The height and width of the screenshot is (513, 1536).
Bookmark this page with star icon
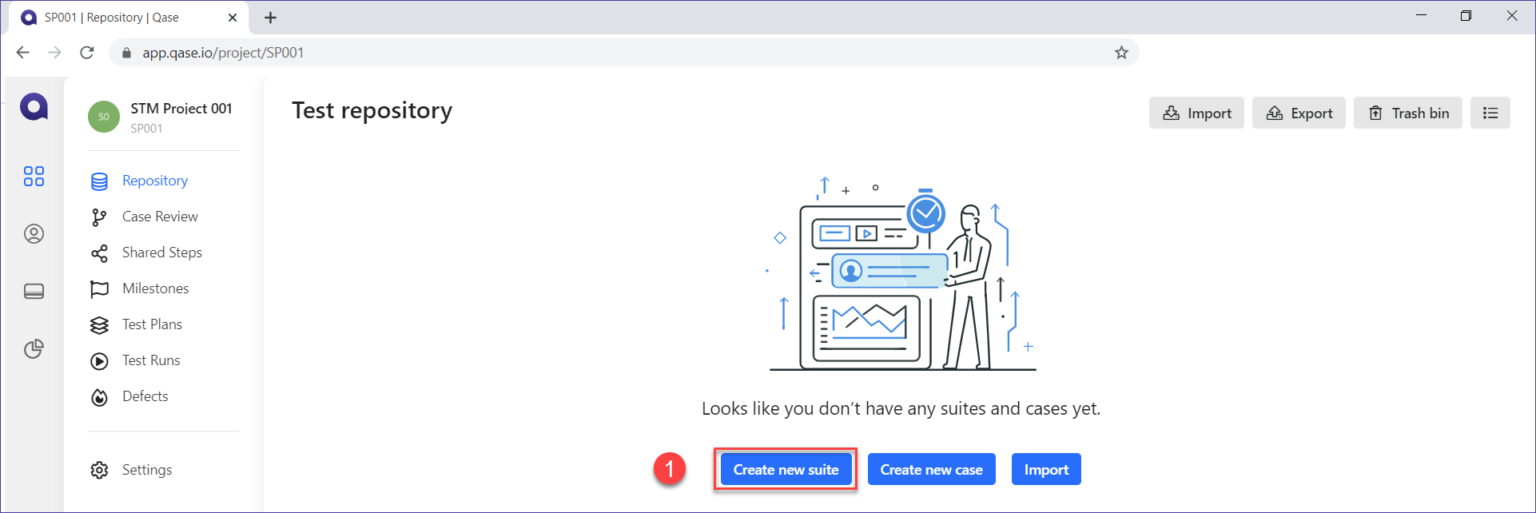1121,53
